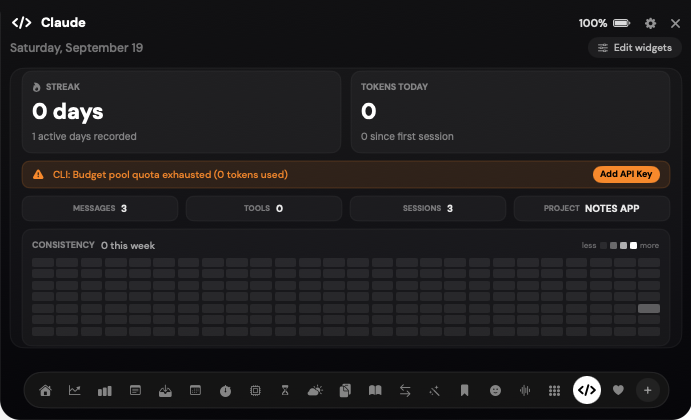Screen dimensions: 691x420
Task: Select the Sessions 3 stat tile
Action: click(x=428, y=208)
